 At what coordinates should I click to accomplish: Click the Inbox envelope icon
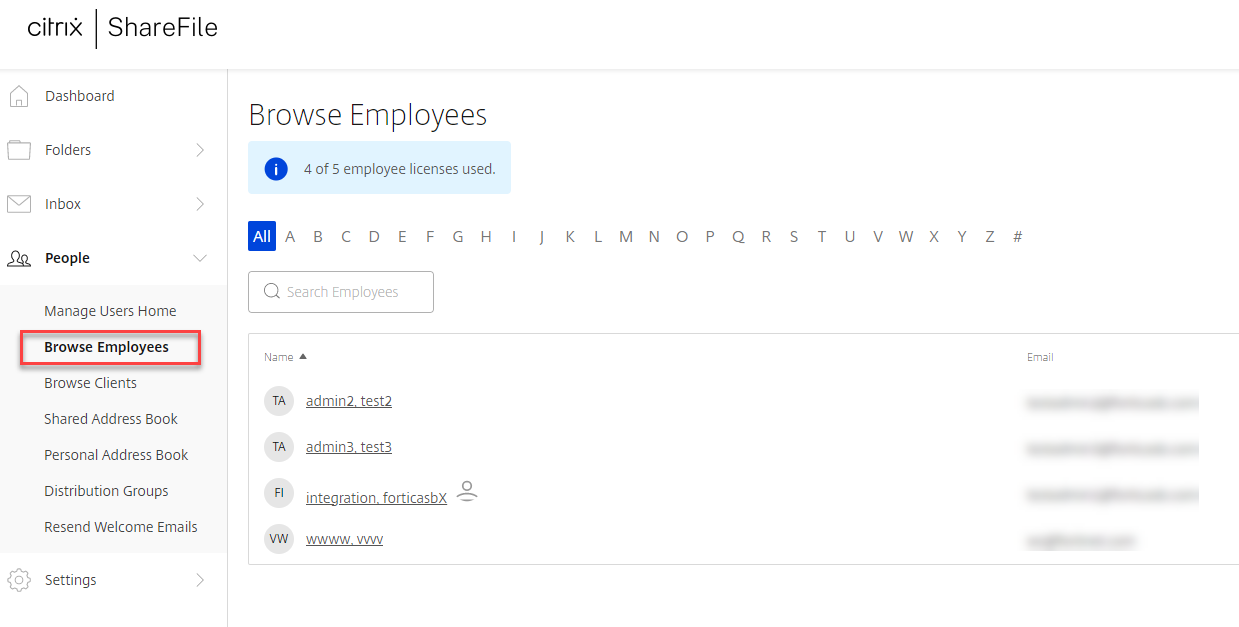click(19, 204)
